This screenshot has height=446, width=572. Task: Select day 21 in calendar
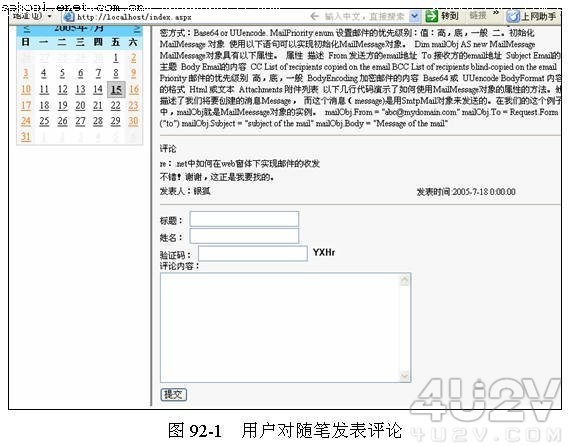point(98,106)
